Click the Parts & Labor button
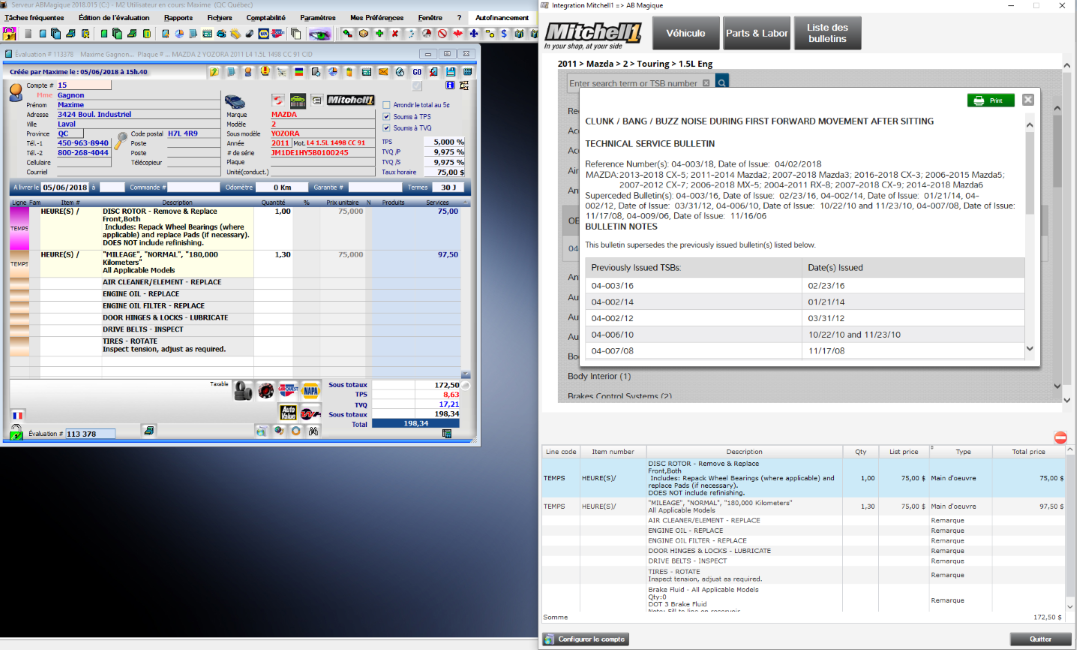 tap(756, 33)
